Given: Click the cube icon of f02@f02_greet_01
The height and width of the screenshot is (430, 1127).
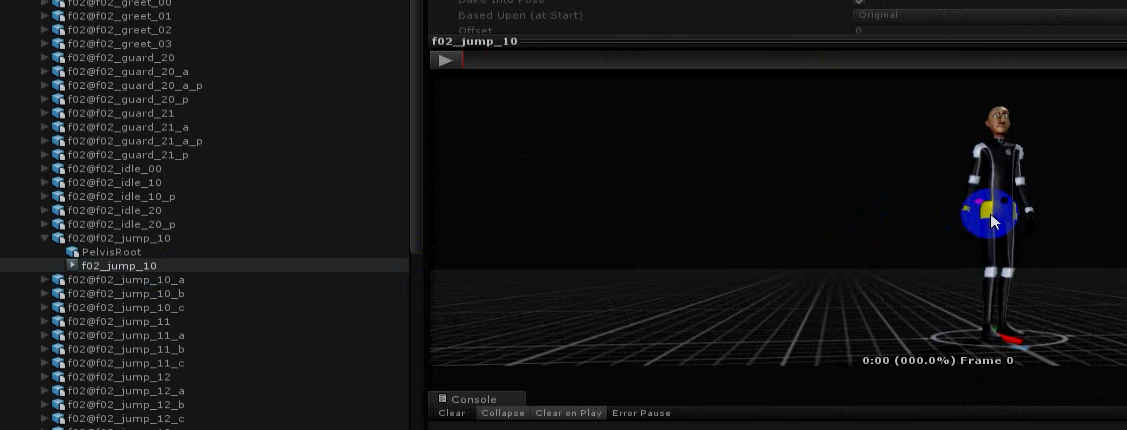Looking at the screenshot, I should click(58, 16).
